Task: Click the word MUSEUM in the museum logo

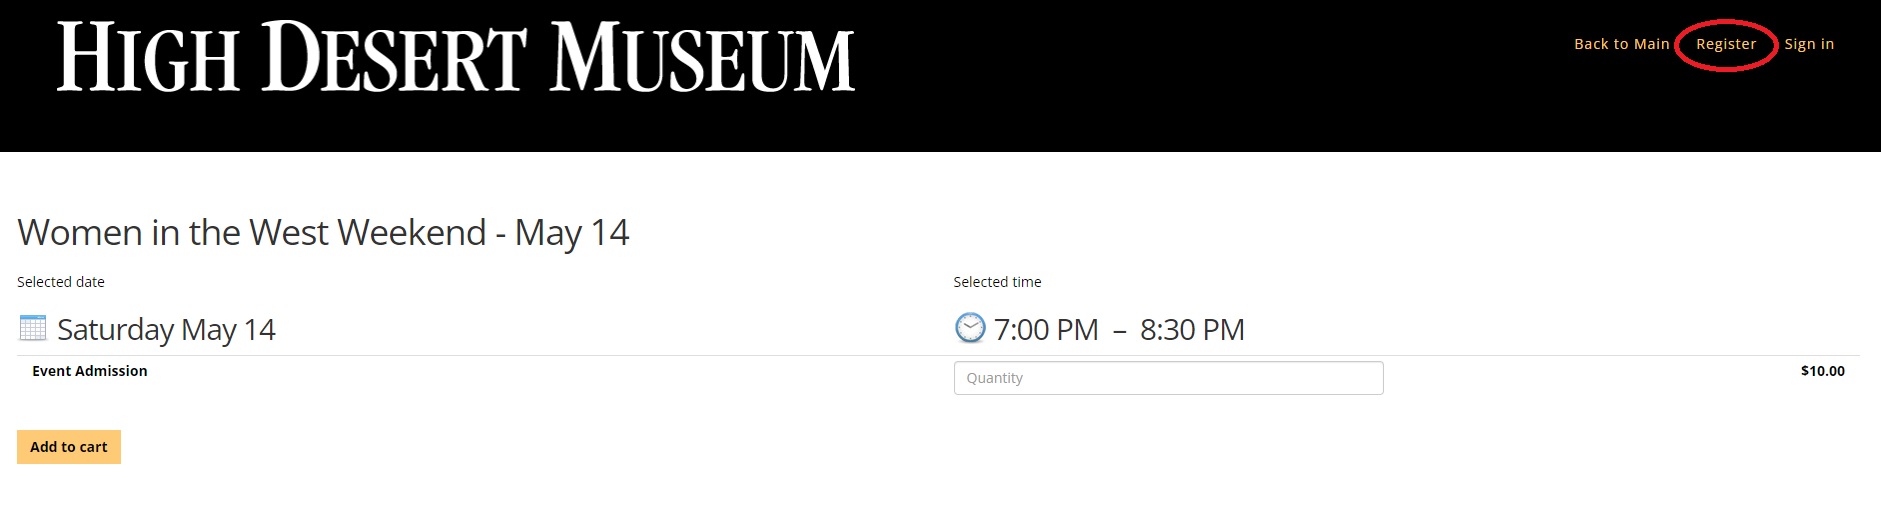Action: (703, 58)
